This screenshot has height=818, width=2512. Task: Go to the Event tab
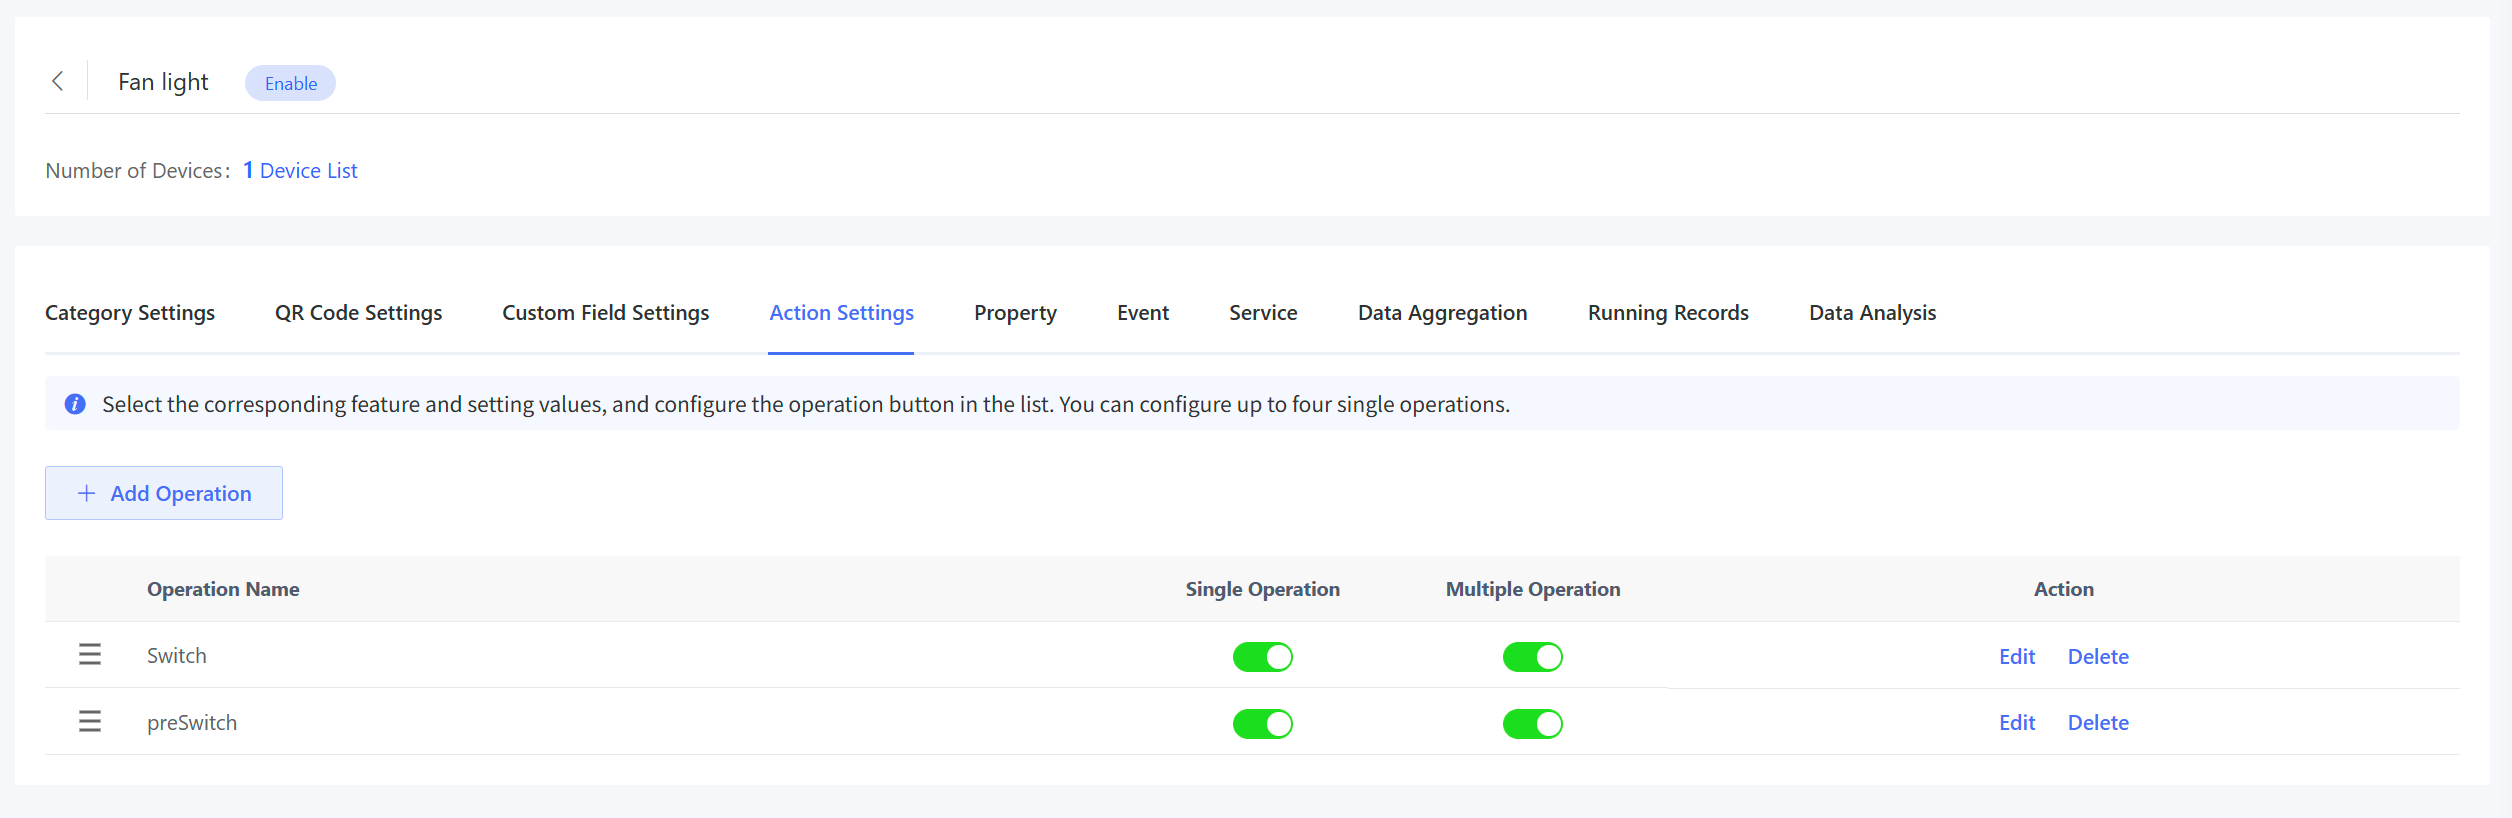[1142, 313]
